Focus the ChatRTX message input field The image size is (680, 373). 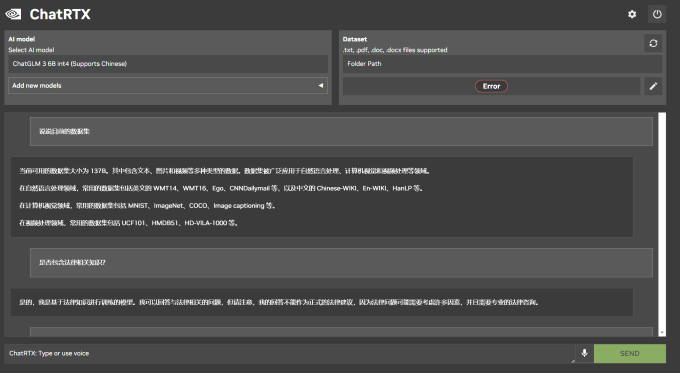[x=289, y=353]
